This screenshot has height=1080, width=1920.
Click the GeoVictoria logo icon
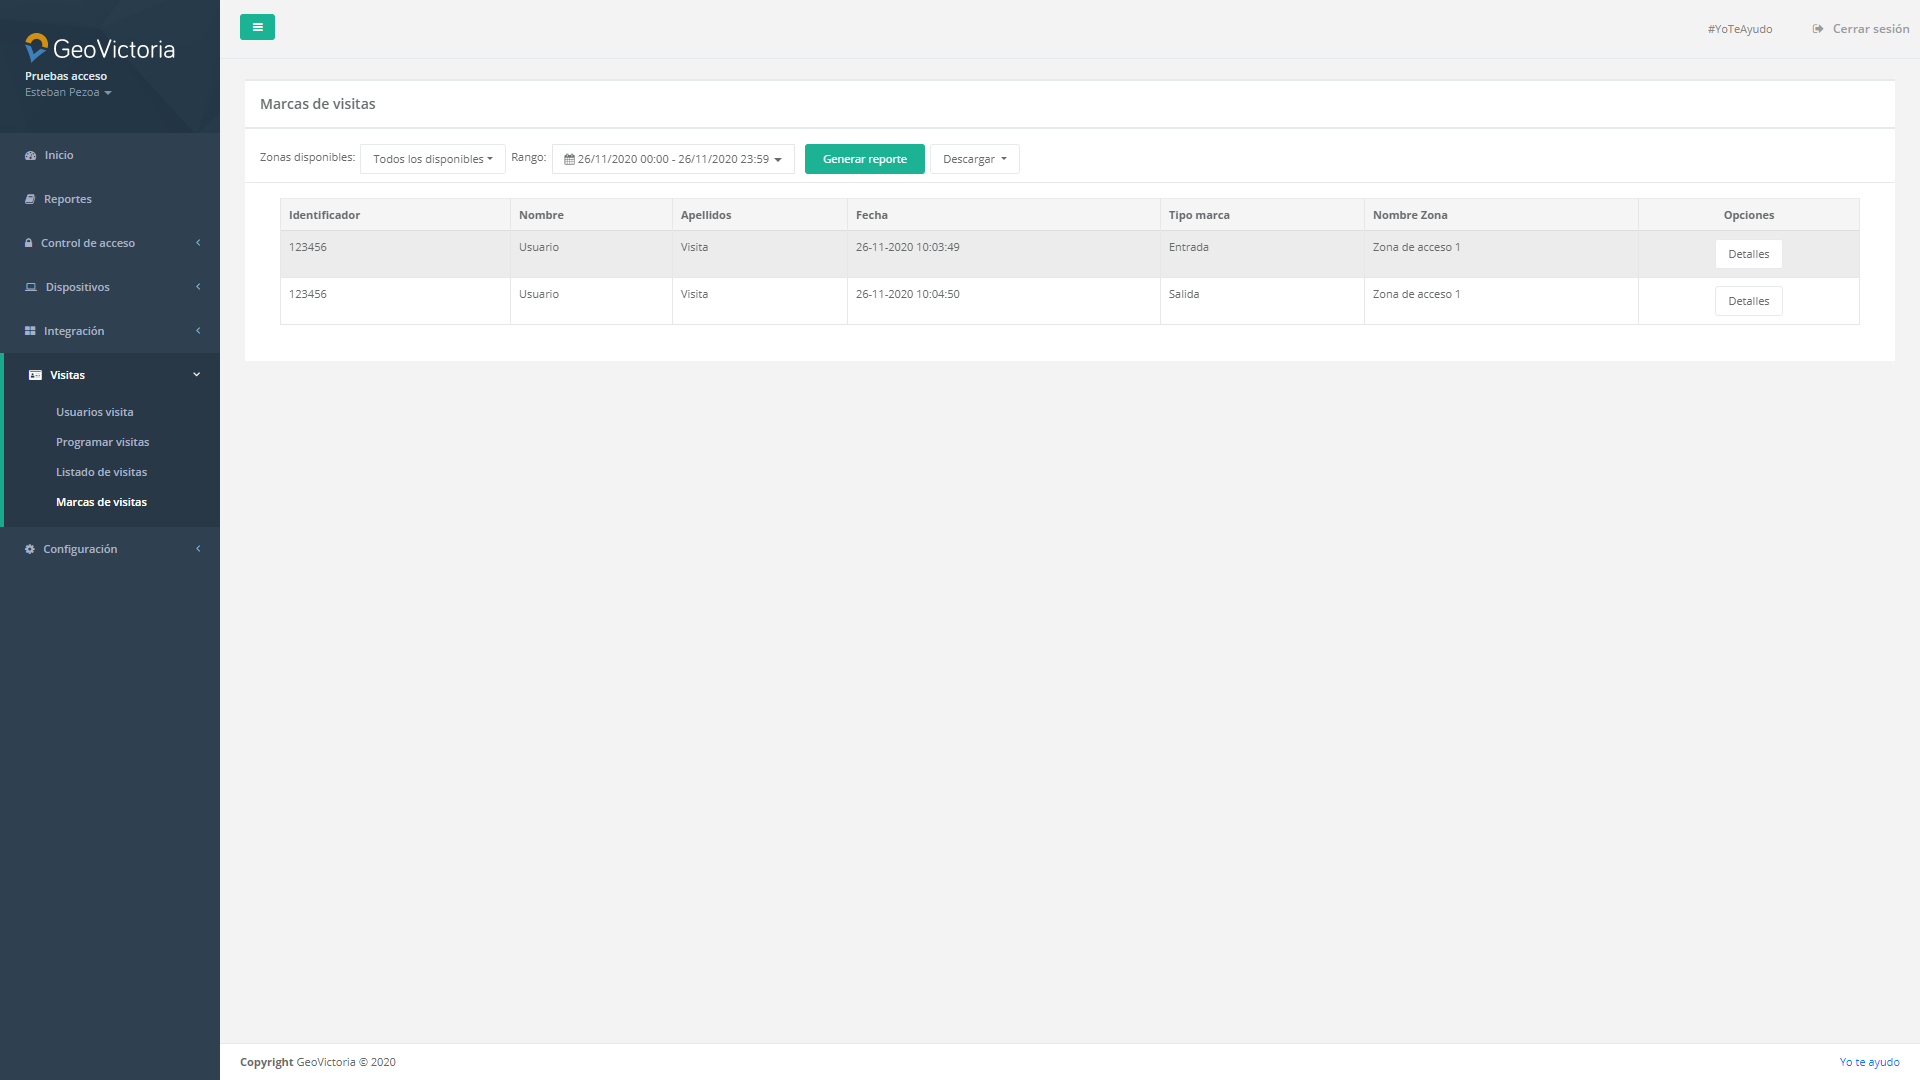click(36, 47)
